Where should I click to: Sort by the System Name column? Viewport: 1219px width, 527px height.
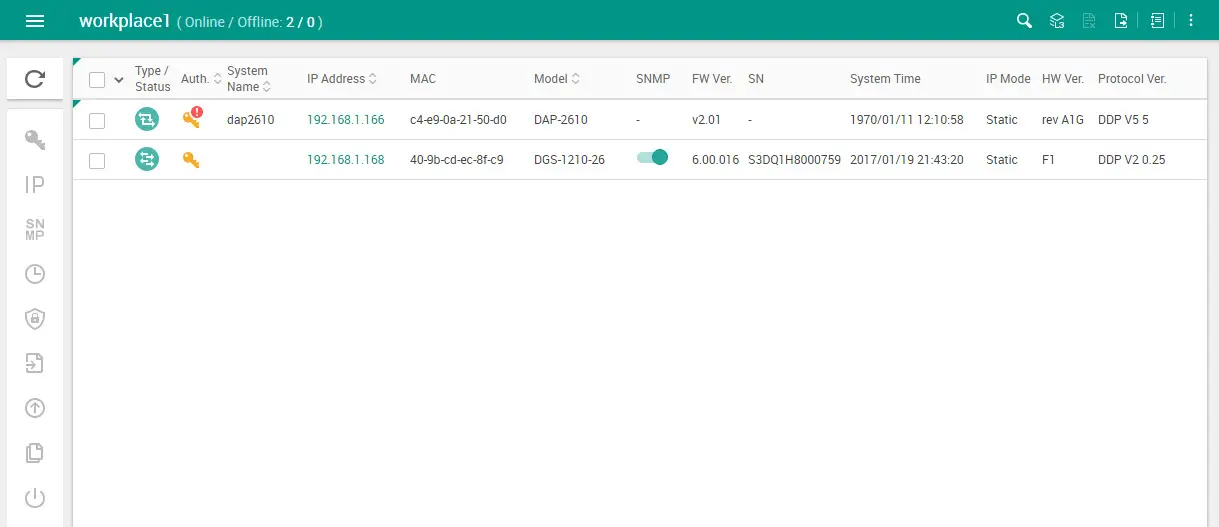click(267, 87)
